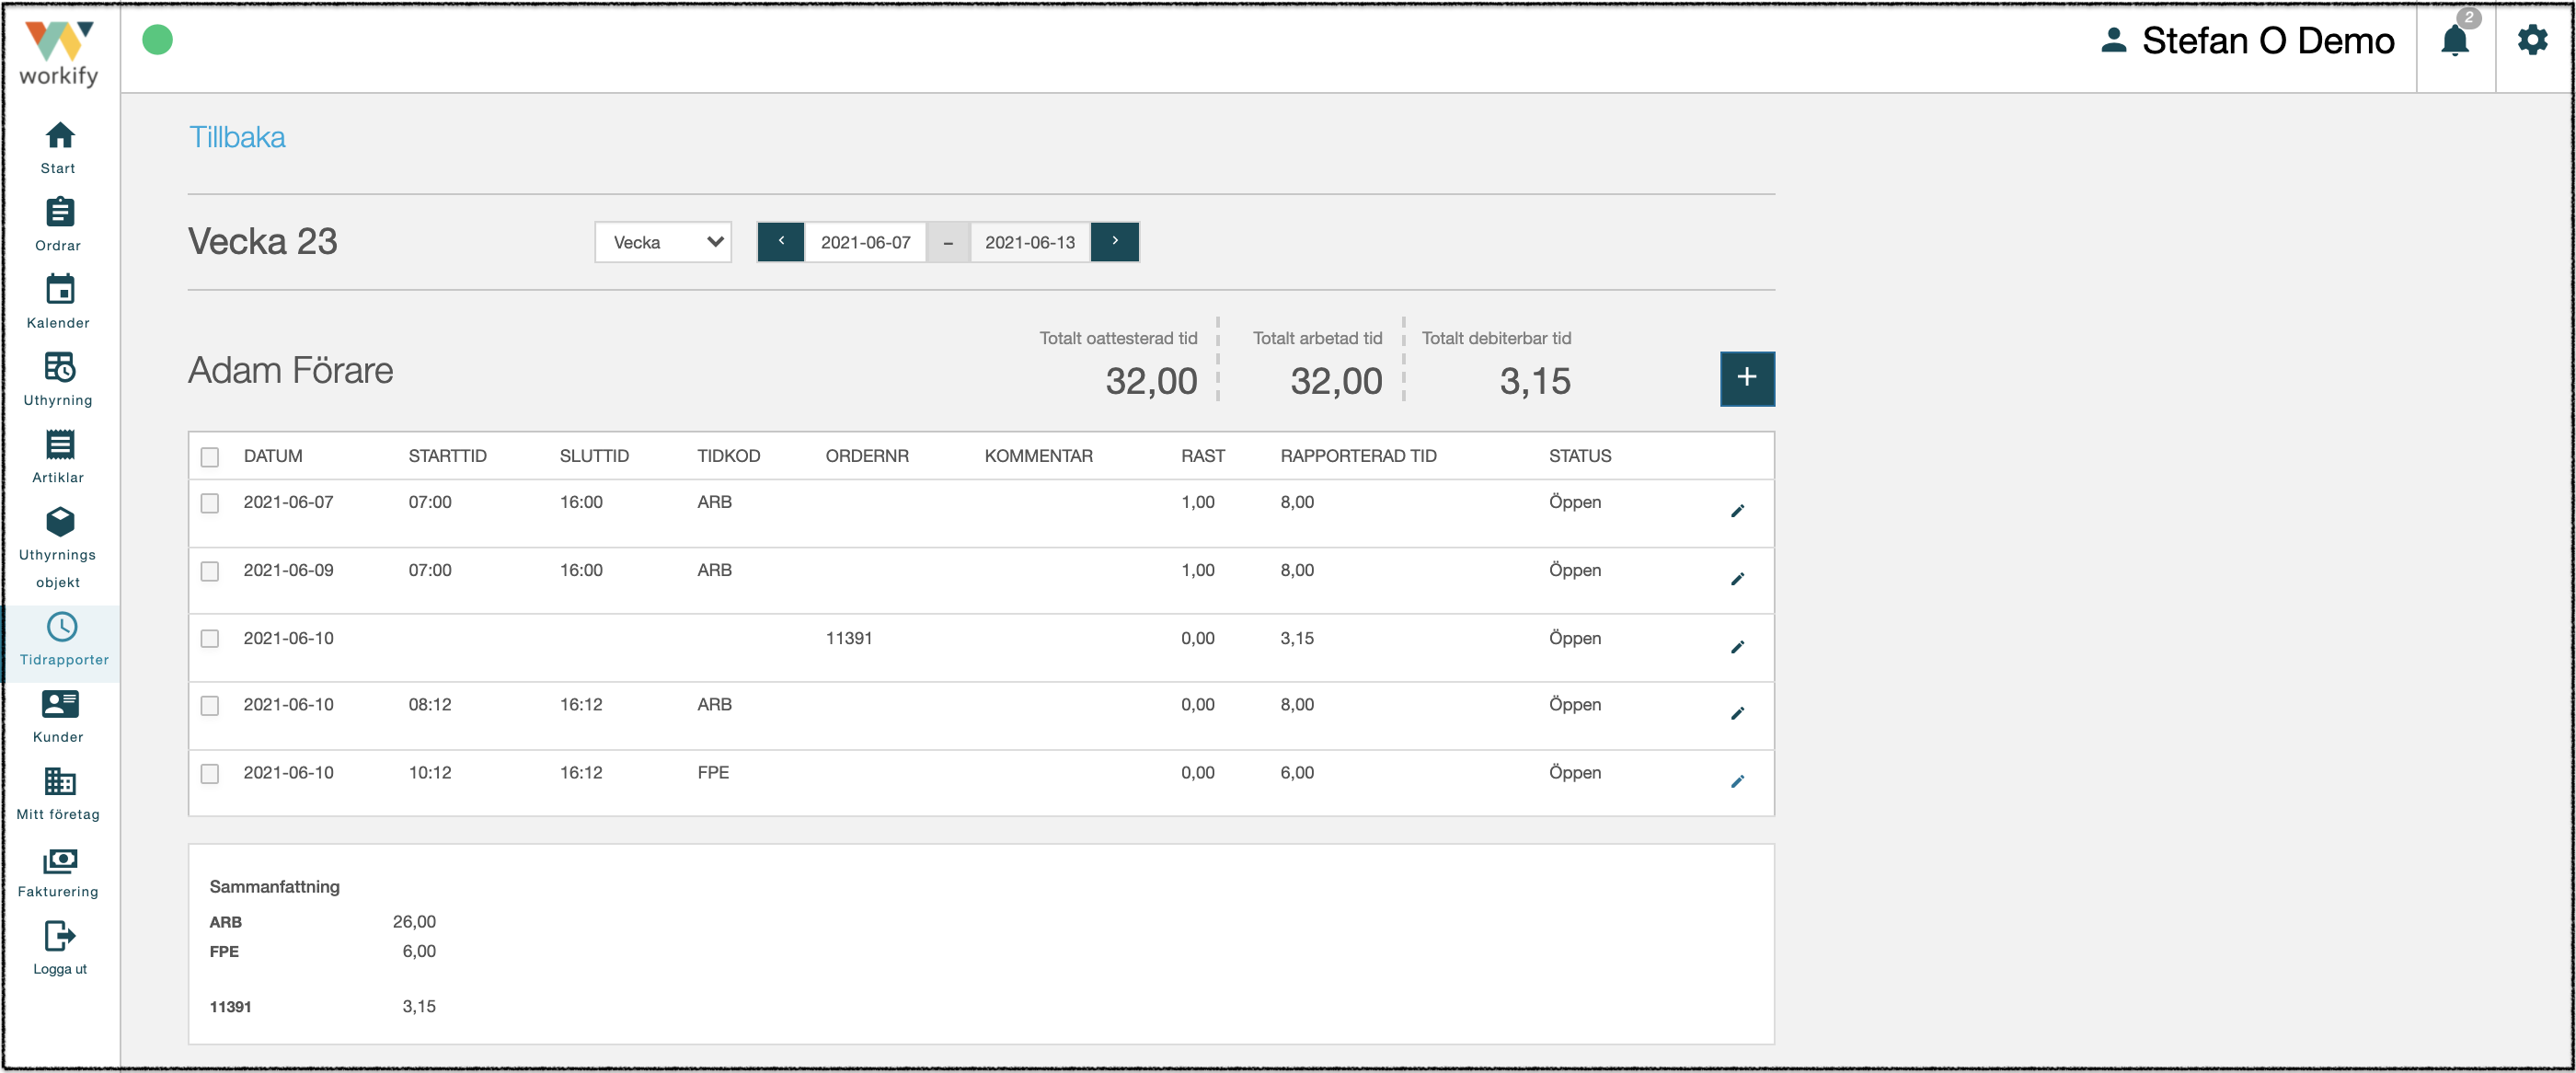Check the order 11391 row checkbox
The image size is (2576, 1073).
210,639
